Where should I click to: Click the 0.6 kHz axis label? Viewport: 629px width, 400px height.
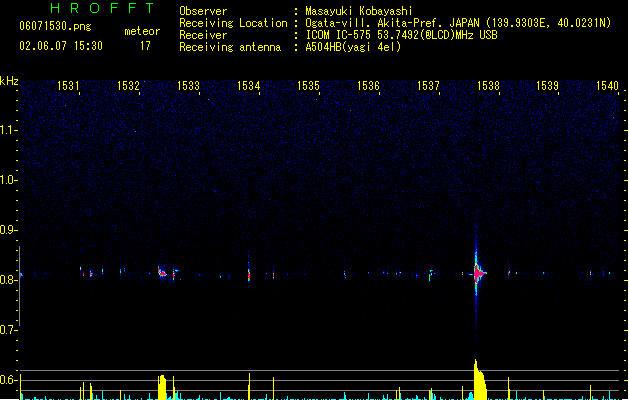[x=8, y=380]
